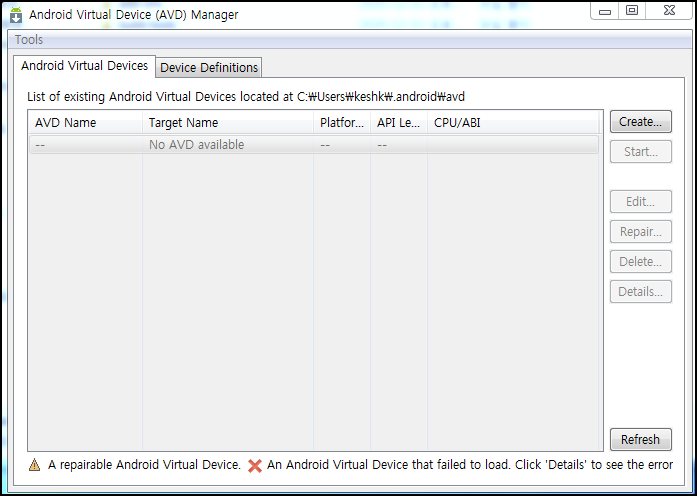This screenshot has height=496, width=697.
Task: Close the AVD Manager window
Action: [x=669, y=11]
